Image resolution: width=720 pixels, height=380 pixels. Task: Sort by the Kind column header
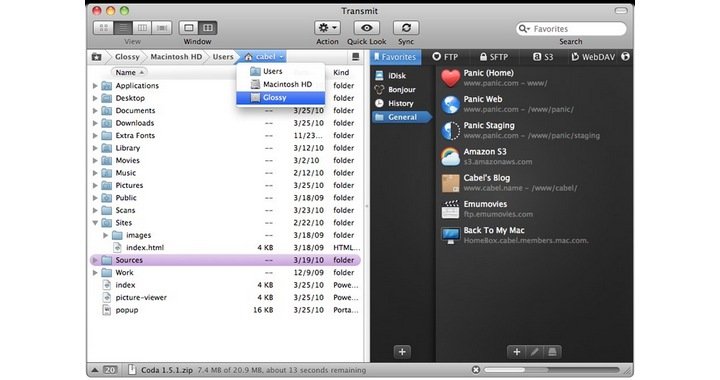tap(341, 73)
